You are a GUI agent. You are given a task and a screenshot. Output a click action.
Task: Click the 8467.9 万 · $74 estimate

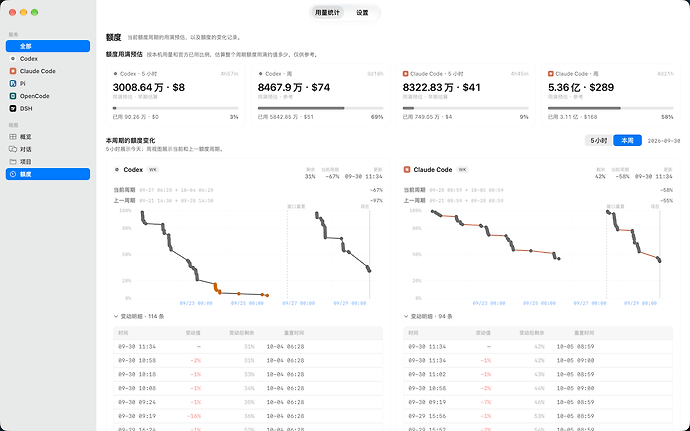click(x=294, y=87)
